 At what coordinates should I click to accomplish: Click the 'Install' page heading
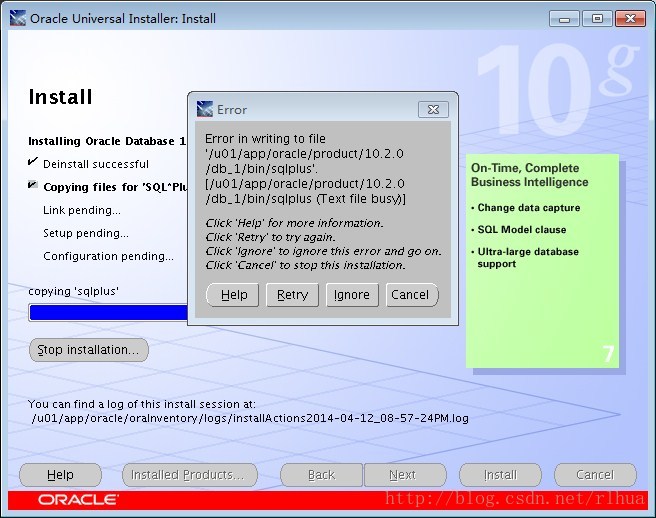click(x=60, y=97)
